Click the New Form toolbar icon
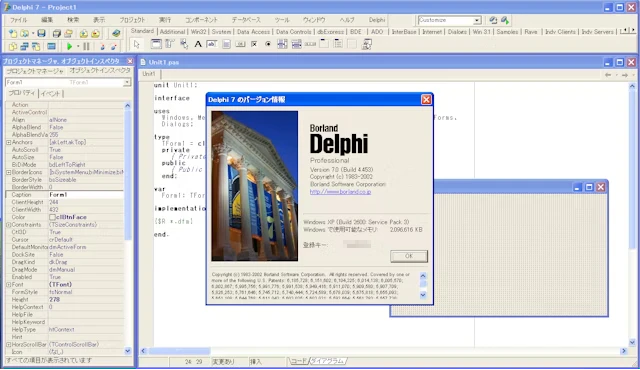This screenshot has width=640, height=370. tap(51, 47)
